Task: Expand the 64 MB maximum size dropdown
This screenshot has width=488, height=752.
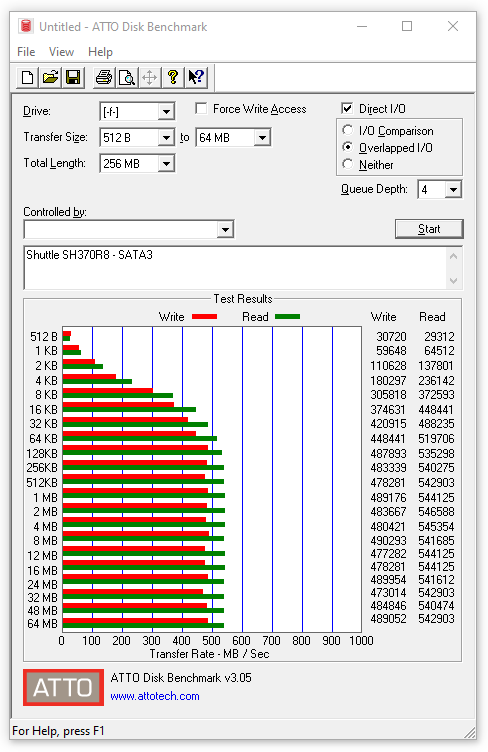Action: (x=262, y=138)
